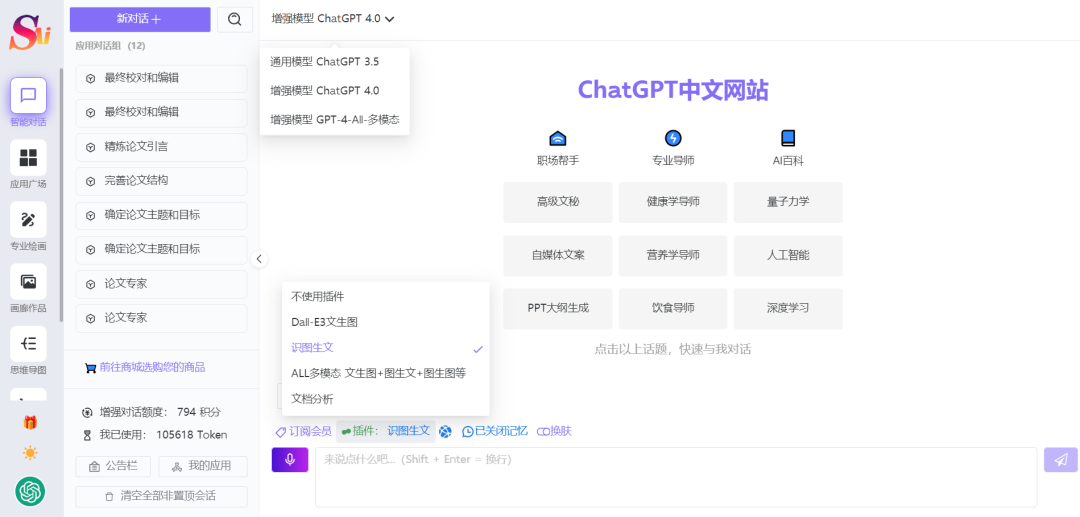This screenshot has height=517, width=1080.
Task: Toggle the 换肤 skin switch
Action: point(554,432)
